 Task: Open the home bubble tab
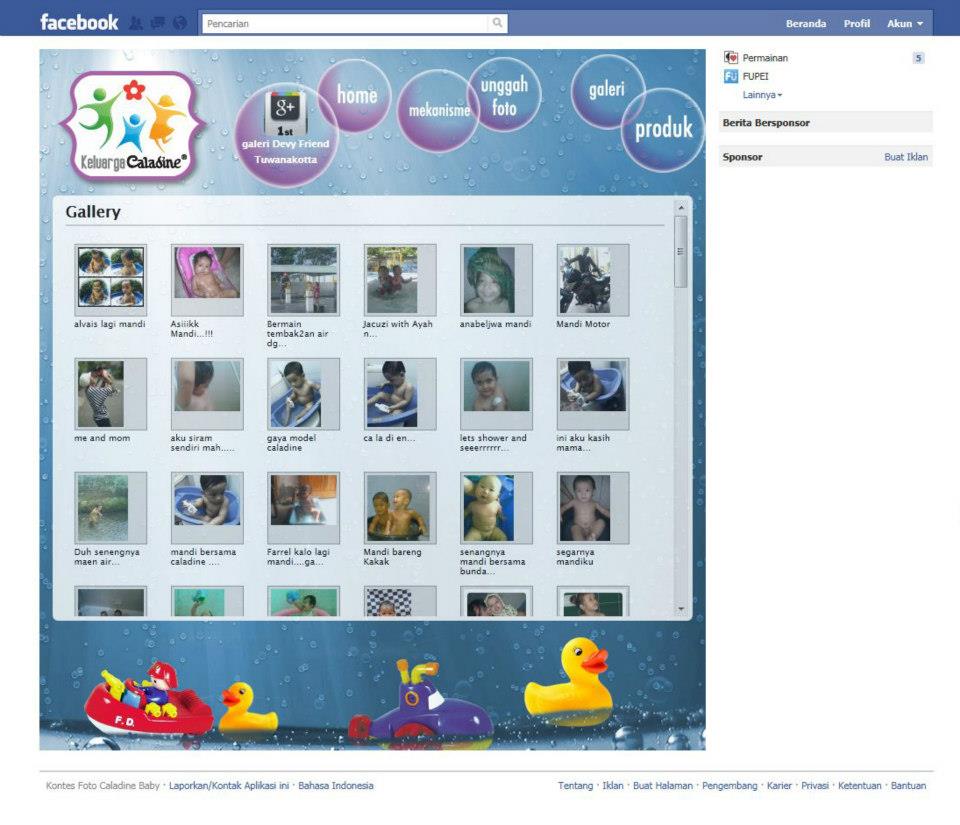click(x=354, y=95)
